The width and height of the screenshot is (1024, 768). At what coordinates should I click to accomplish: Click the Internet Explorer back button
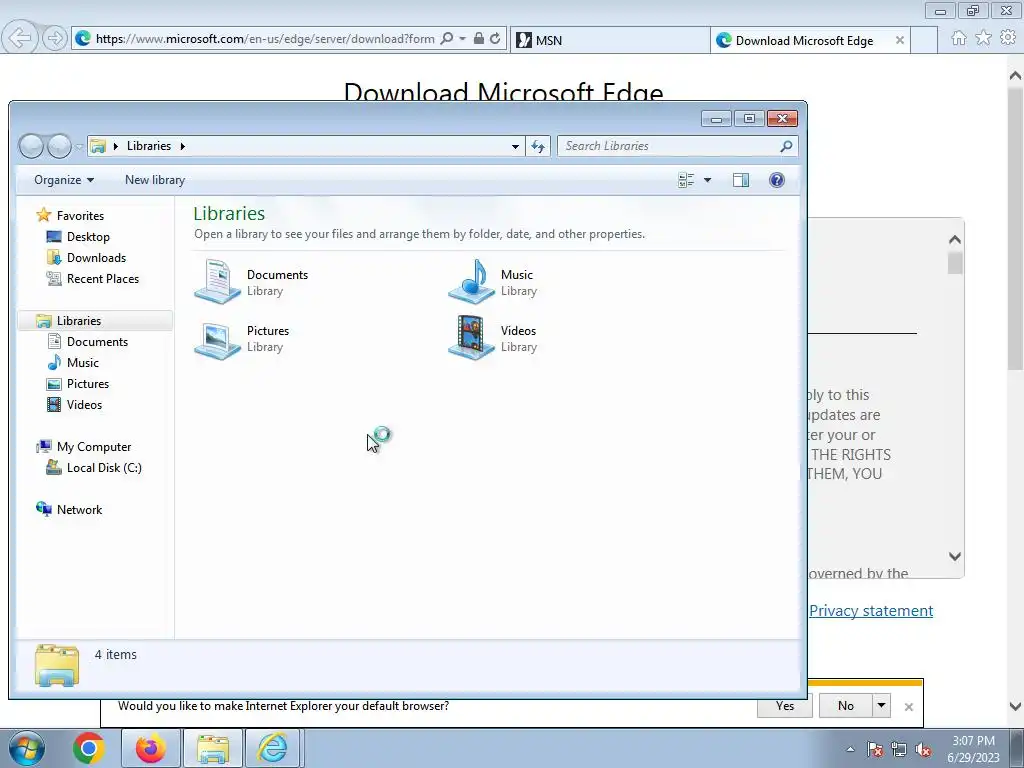pos(20,38)
